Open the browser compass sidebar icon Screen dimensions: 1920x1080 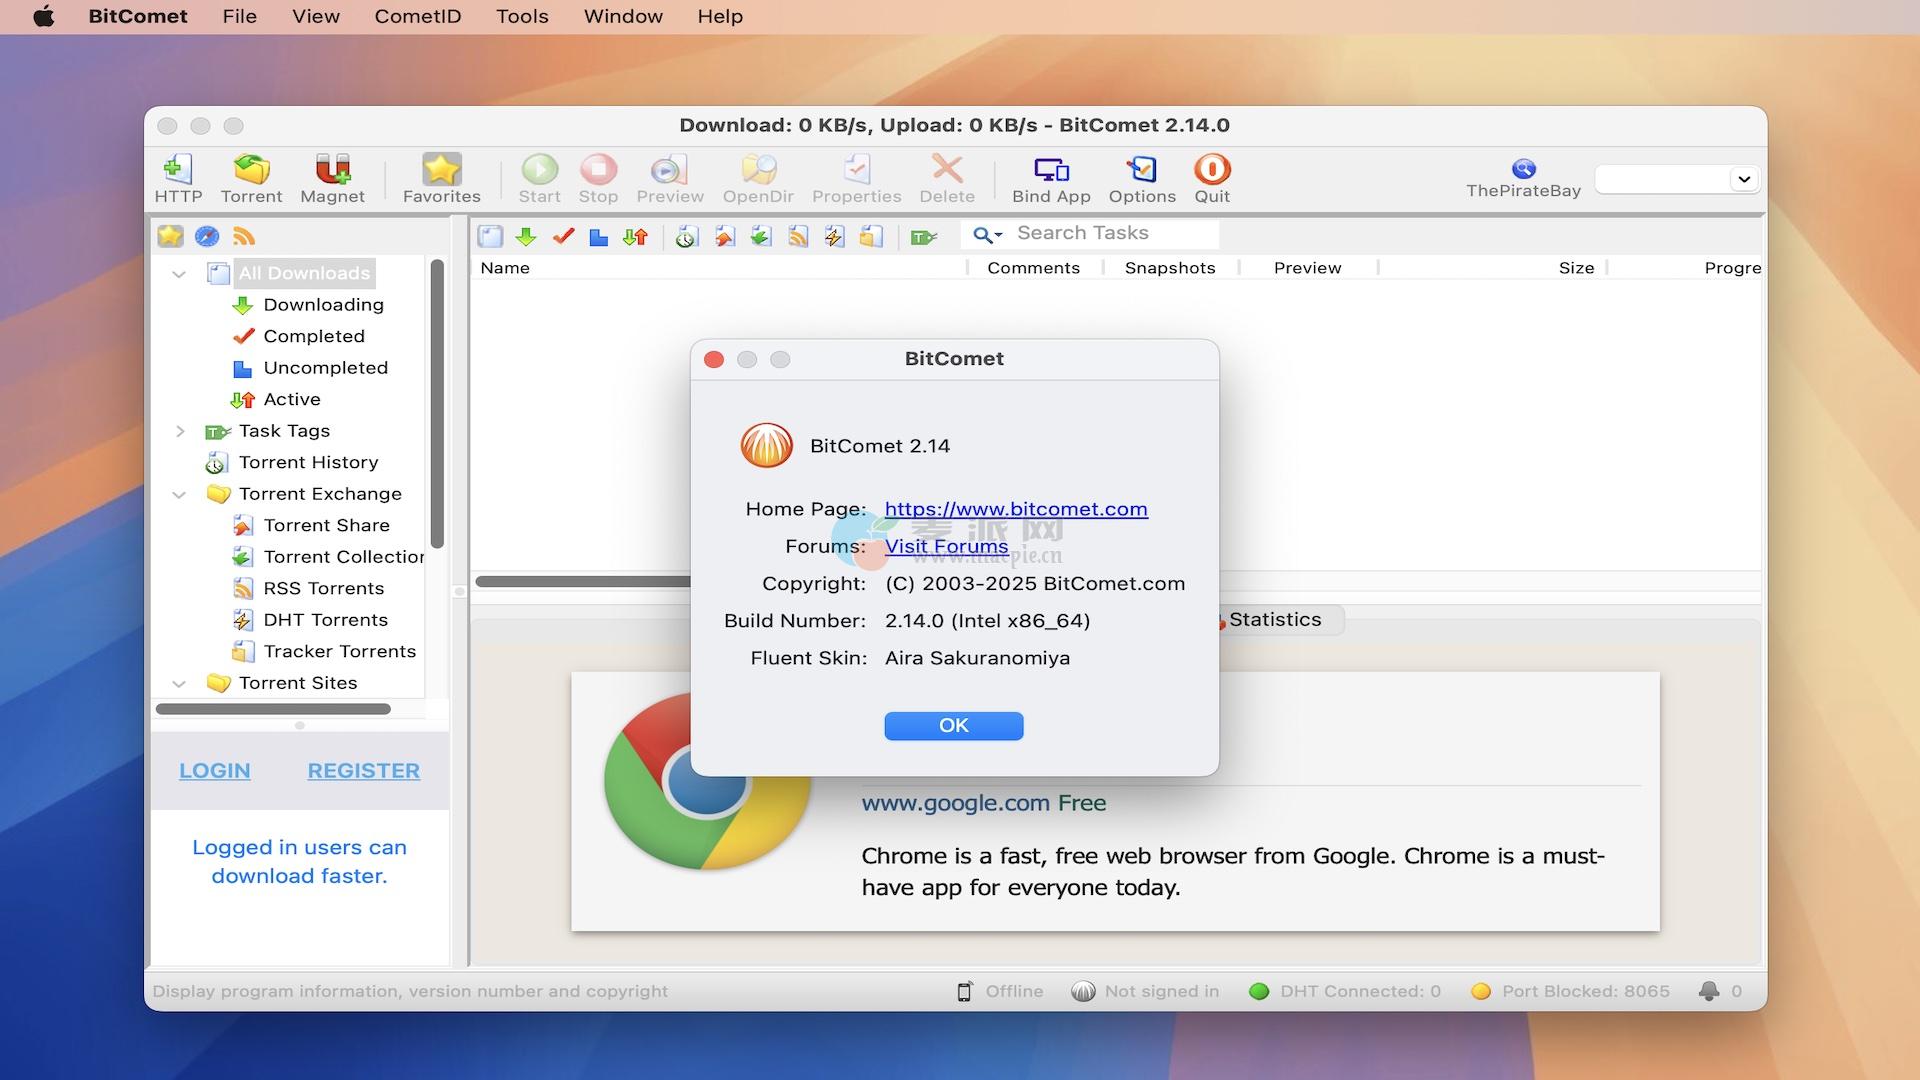coord(207,236)
